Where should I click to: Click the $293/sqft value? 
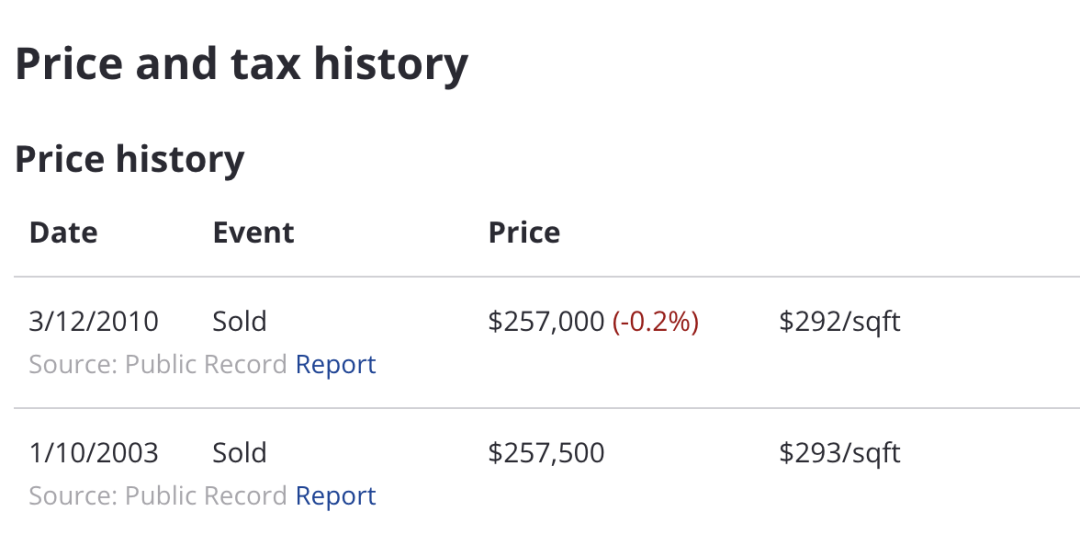click(839, 453)
